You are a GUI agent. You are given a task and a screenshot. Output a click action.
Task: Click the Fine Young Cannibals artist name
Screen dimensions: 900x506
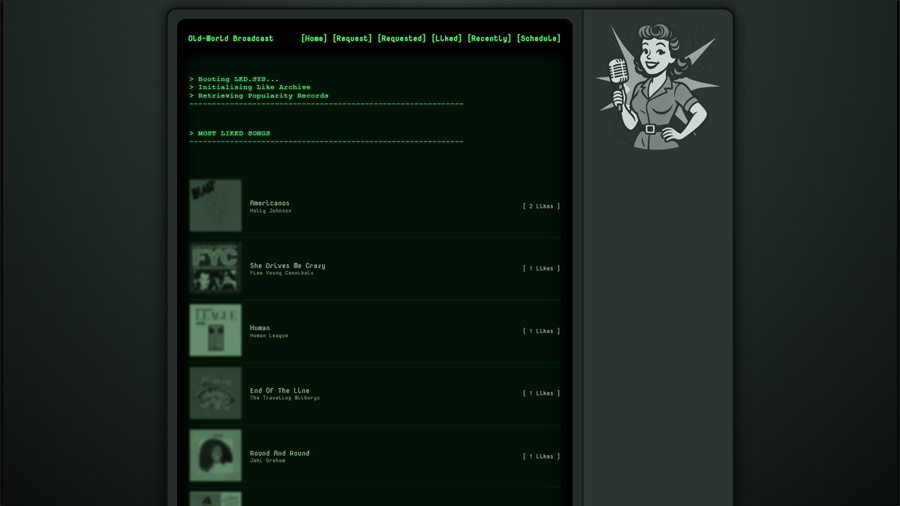(282, 273)
